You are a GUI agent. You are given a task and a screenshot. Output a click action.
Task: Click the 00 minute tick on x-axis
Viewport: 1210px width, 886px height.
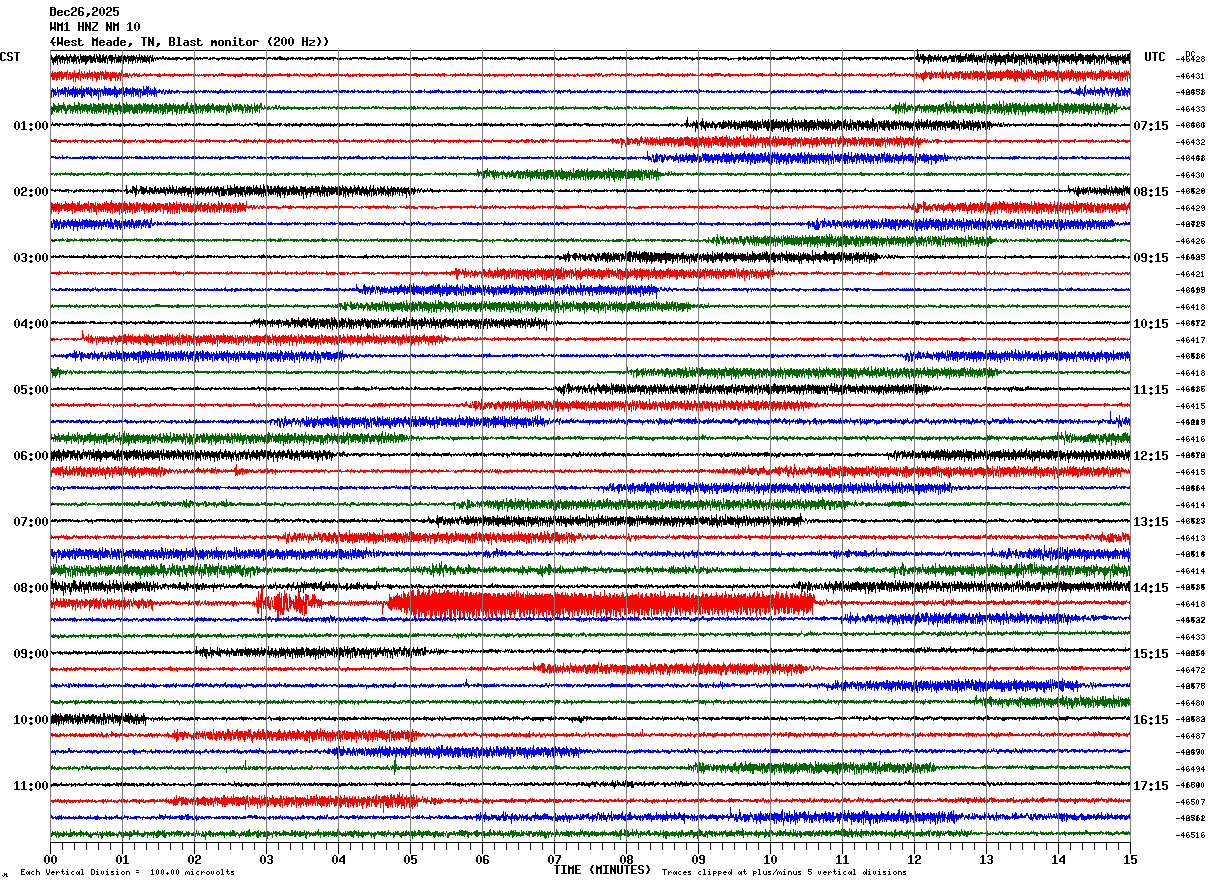pos(50,859)
